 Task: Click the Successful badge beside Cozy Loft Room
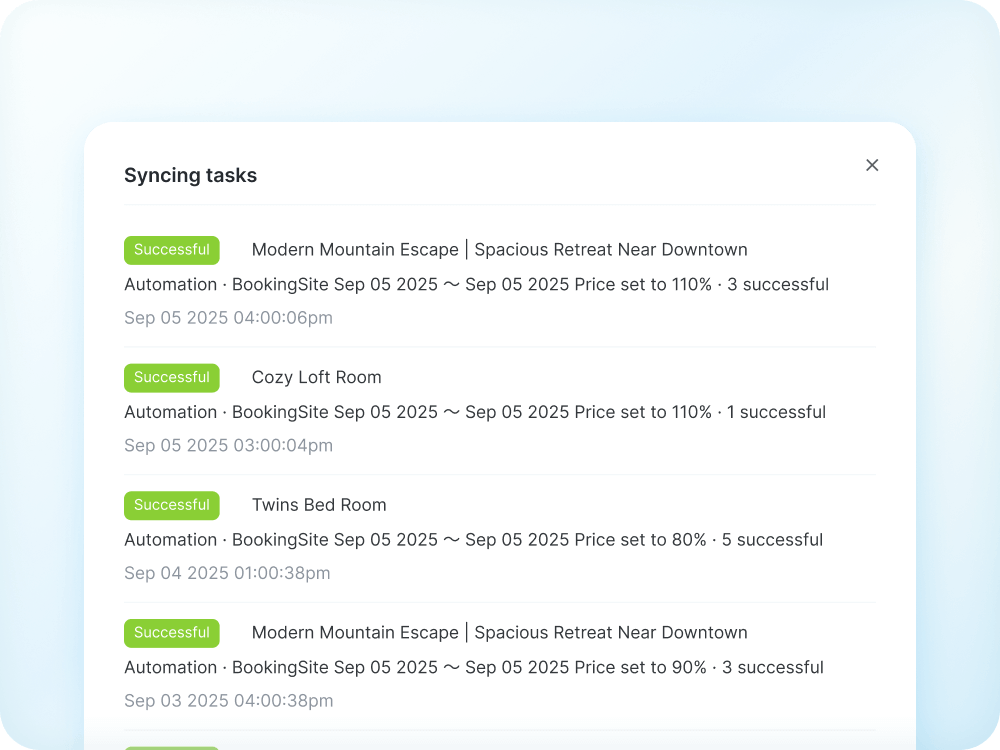click(171, 377)
